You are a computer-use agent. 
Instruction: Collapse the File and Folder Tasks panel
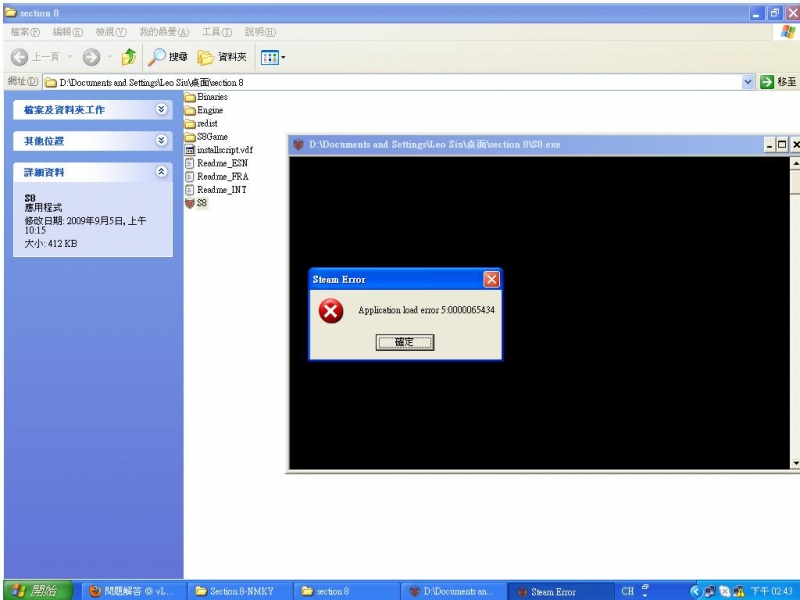click(162, 109)
